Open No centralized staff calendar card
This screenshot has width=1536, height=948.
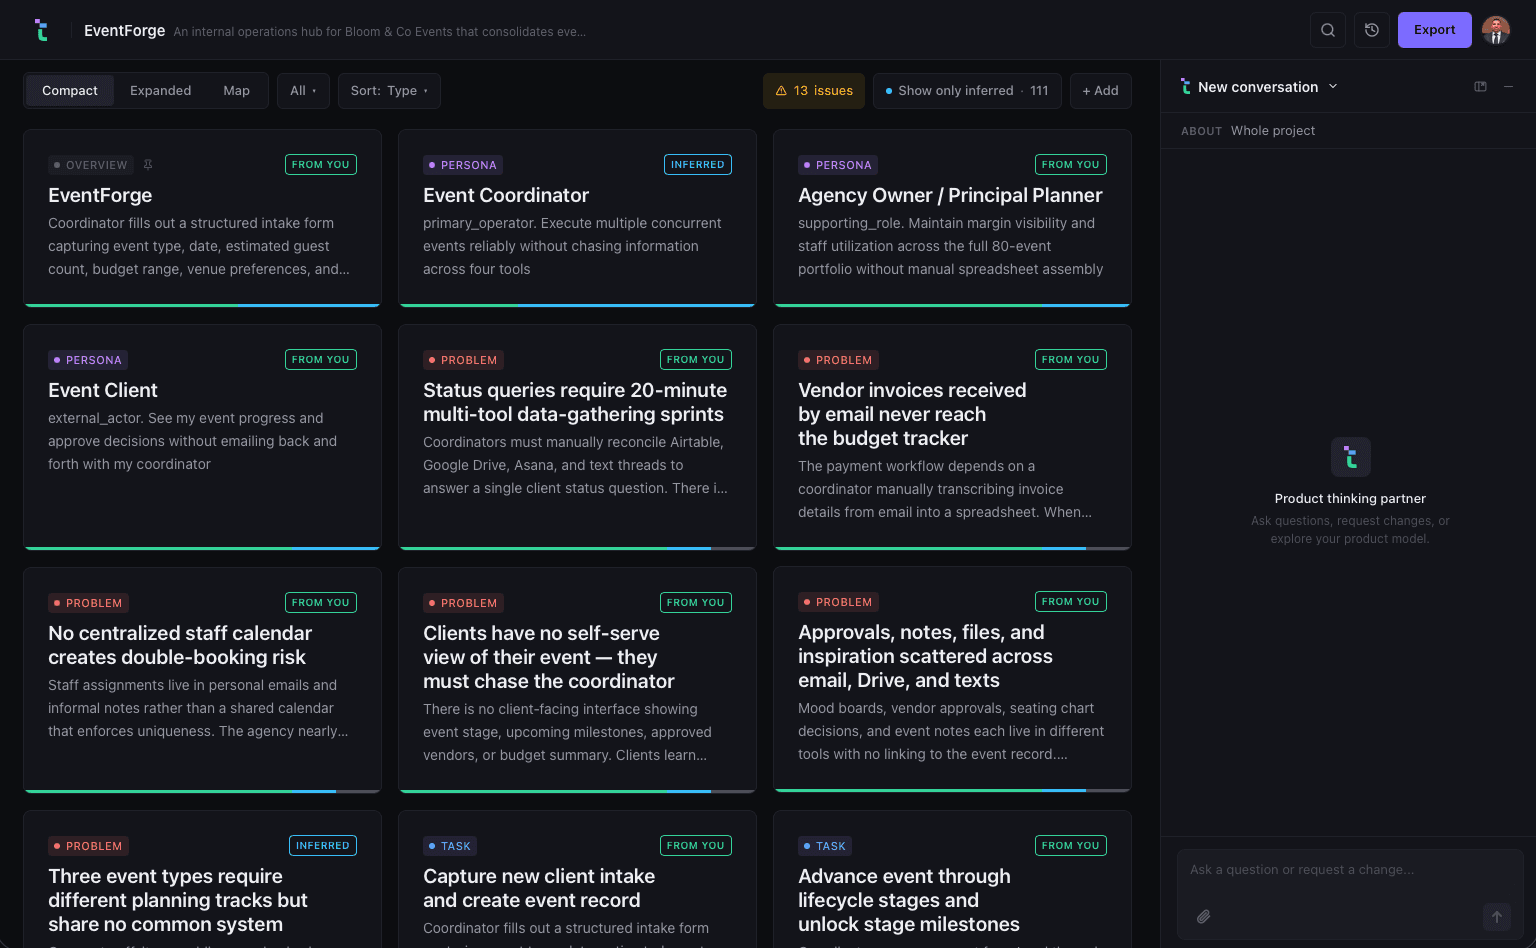[x=202, y=680]
